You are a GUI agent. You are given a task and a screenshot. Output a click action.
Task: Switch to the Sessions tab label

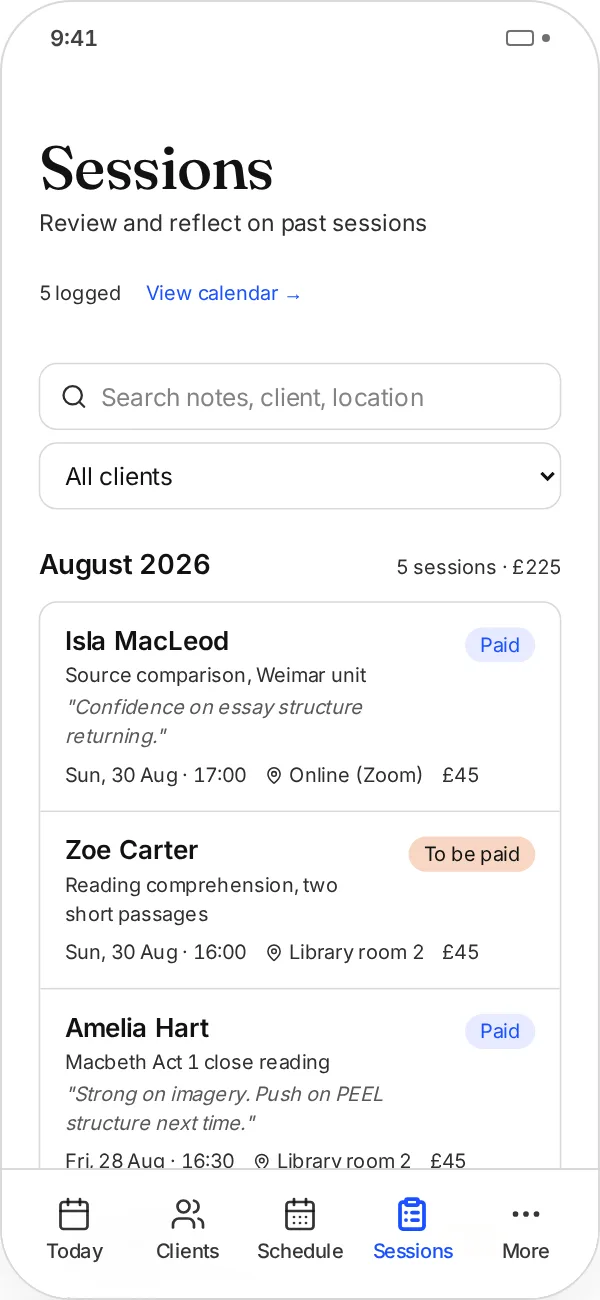pyautogui.click(x=413, y=1251)
